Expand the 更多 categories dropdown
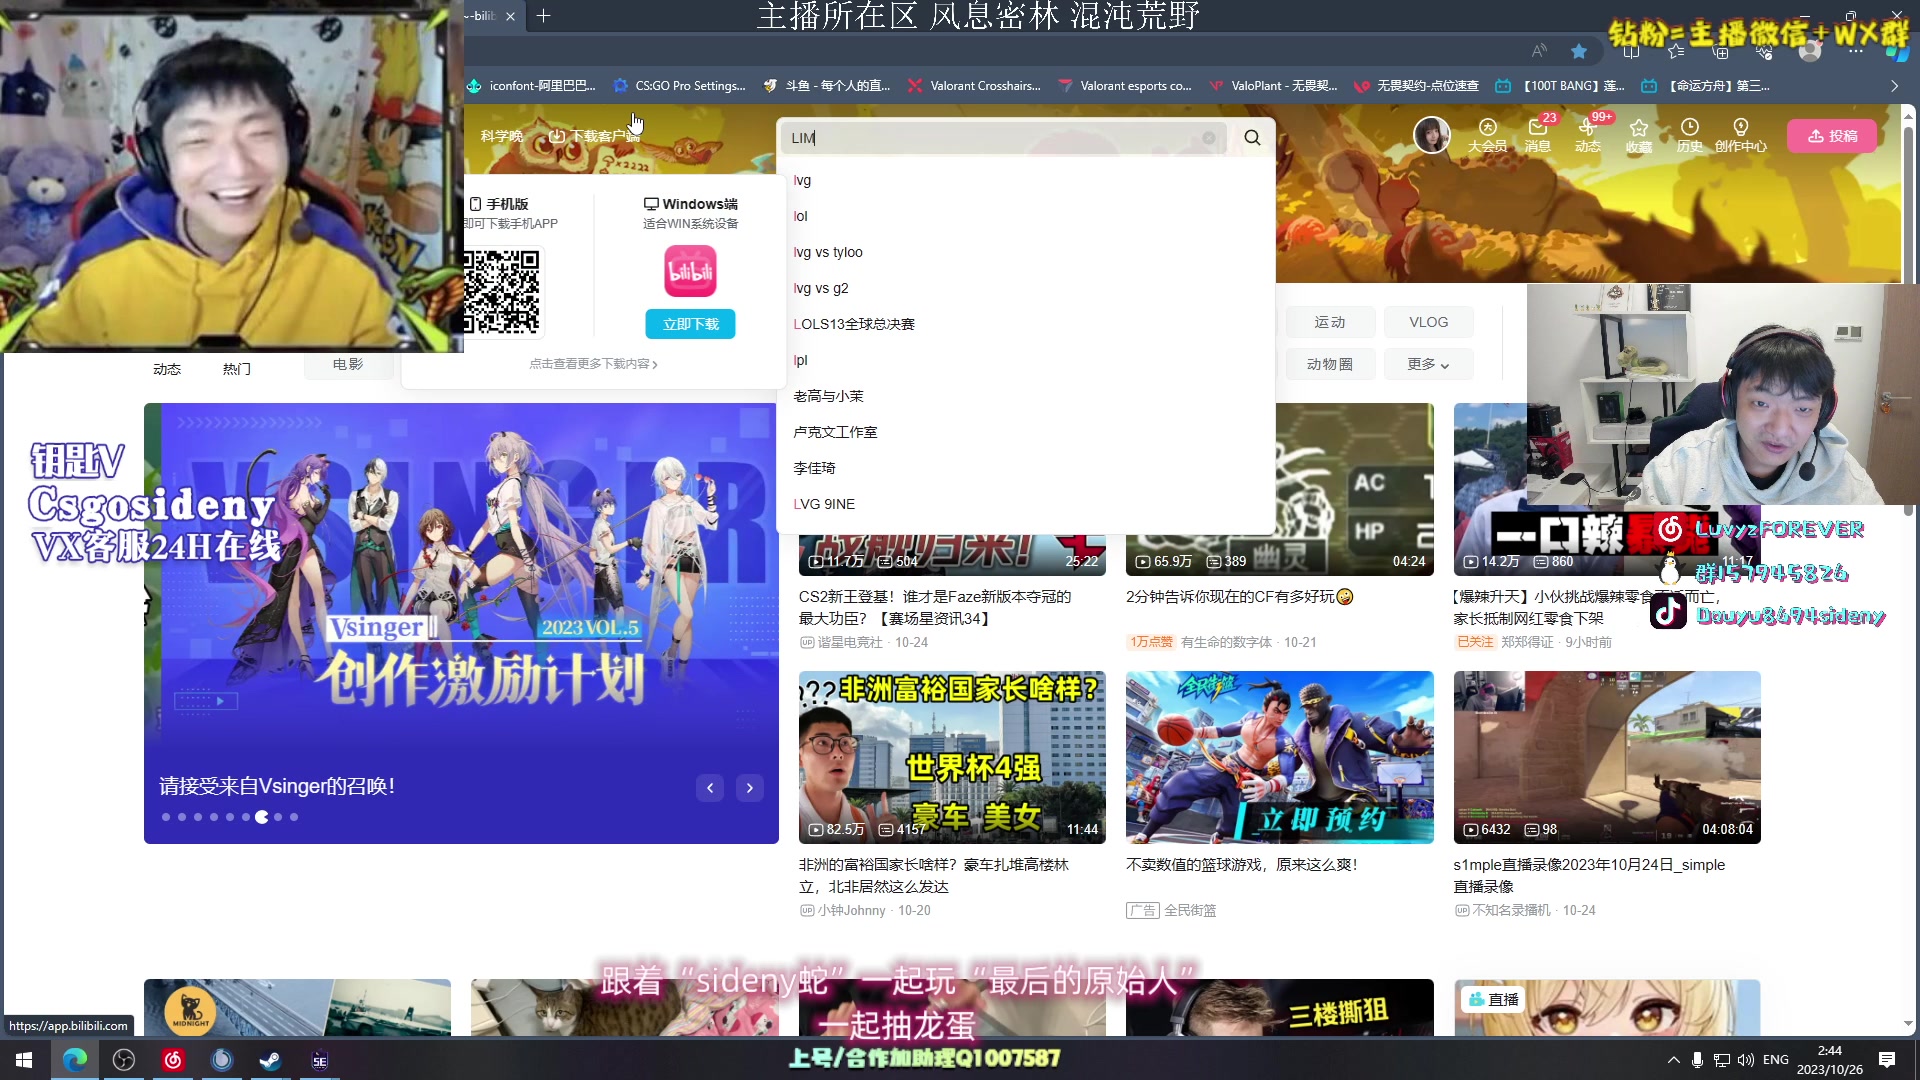 pyautogui.click(x=1427, y=364)
